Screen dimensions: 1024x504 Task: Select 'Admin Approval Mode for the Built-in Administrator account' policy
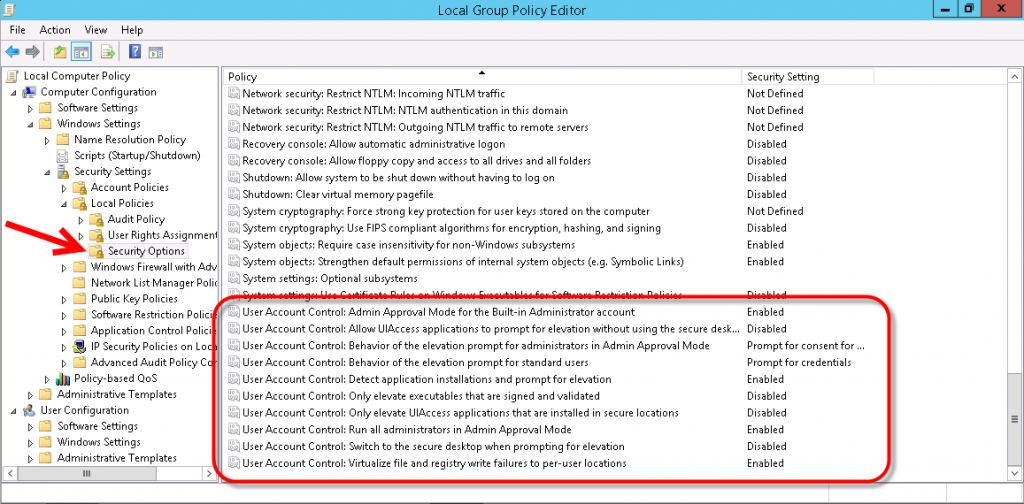click(438, 312)
